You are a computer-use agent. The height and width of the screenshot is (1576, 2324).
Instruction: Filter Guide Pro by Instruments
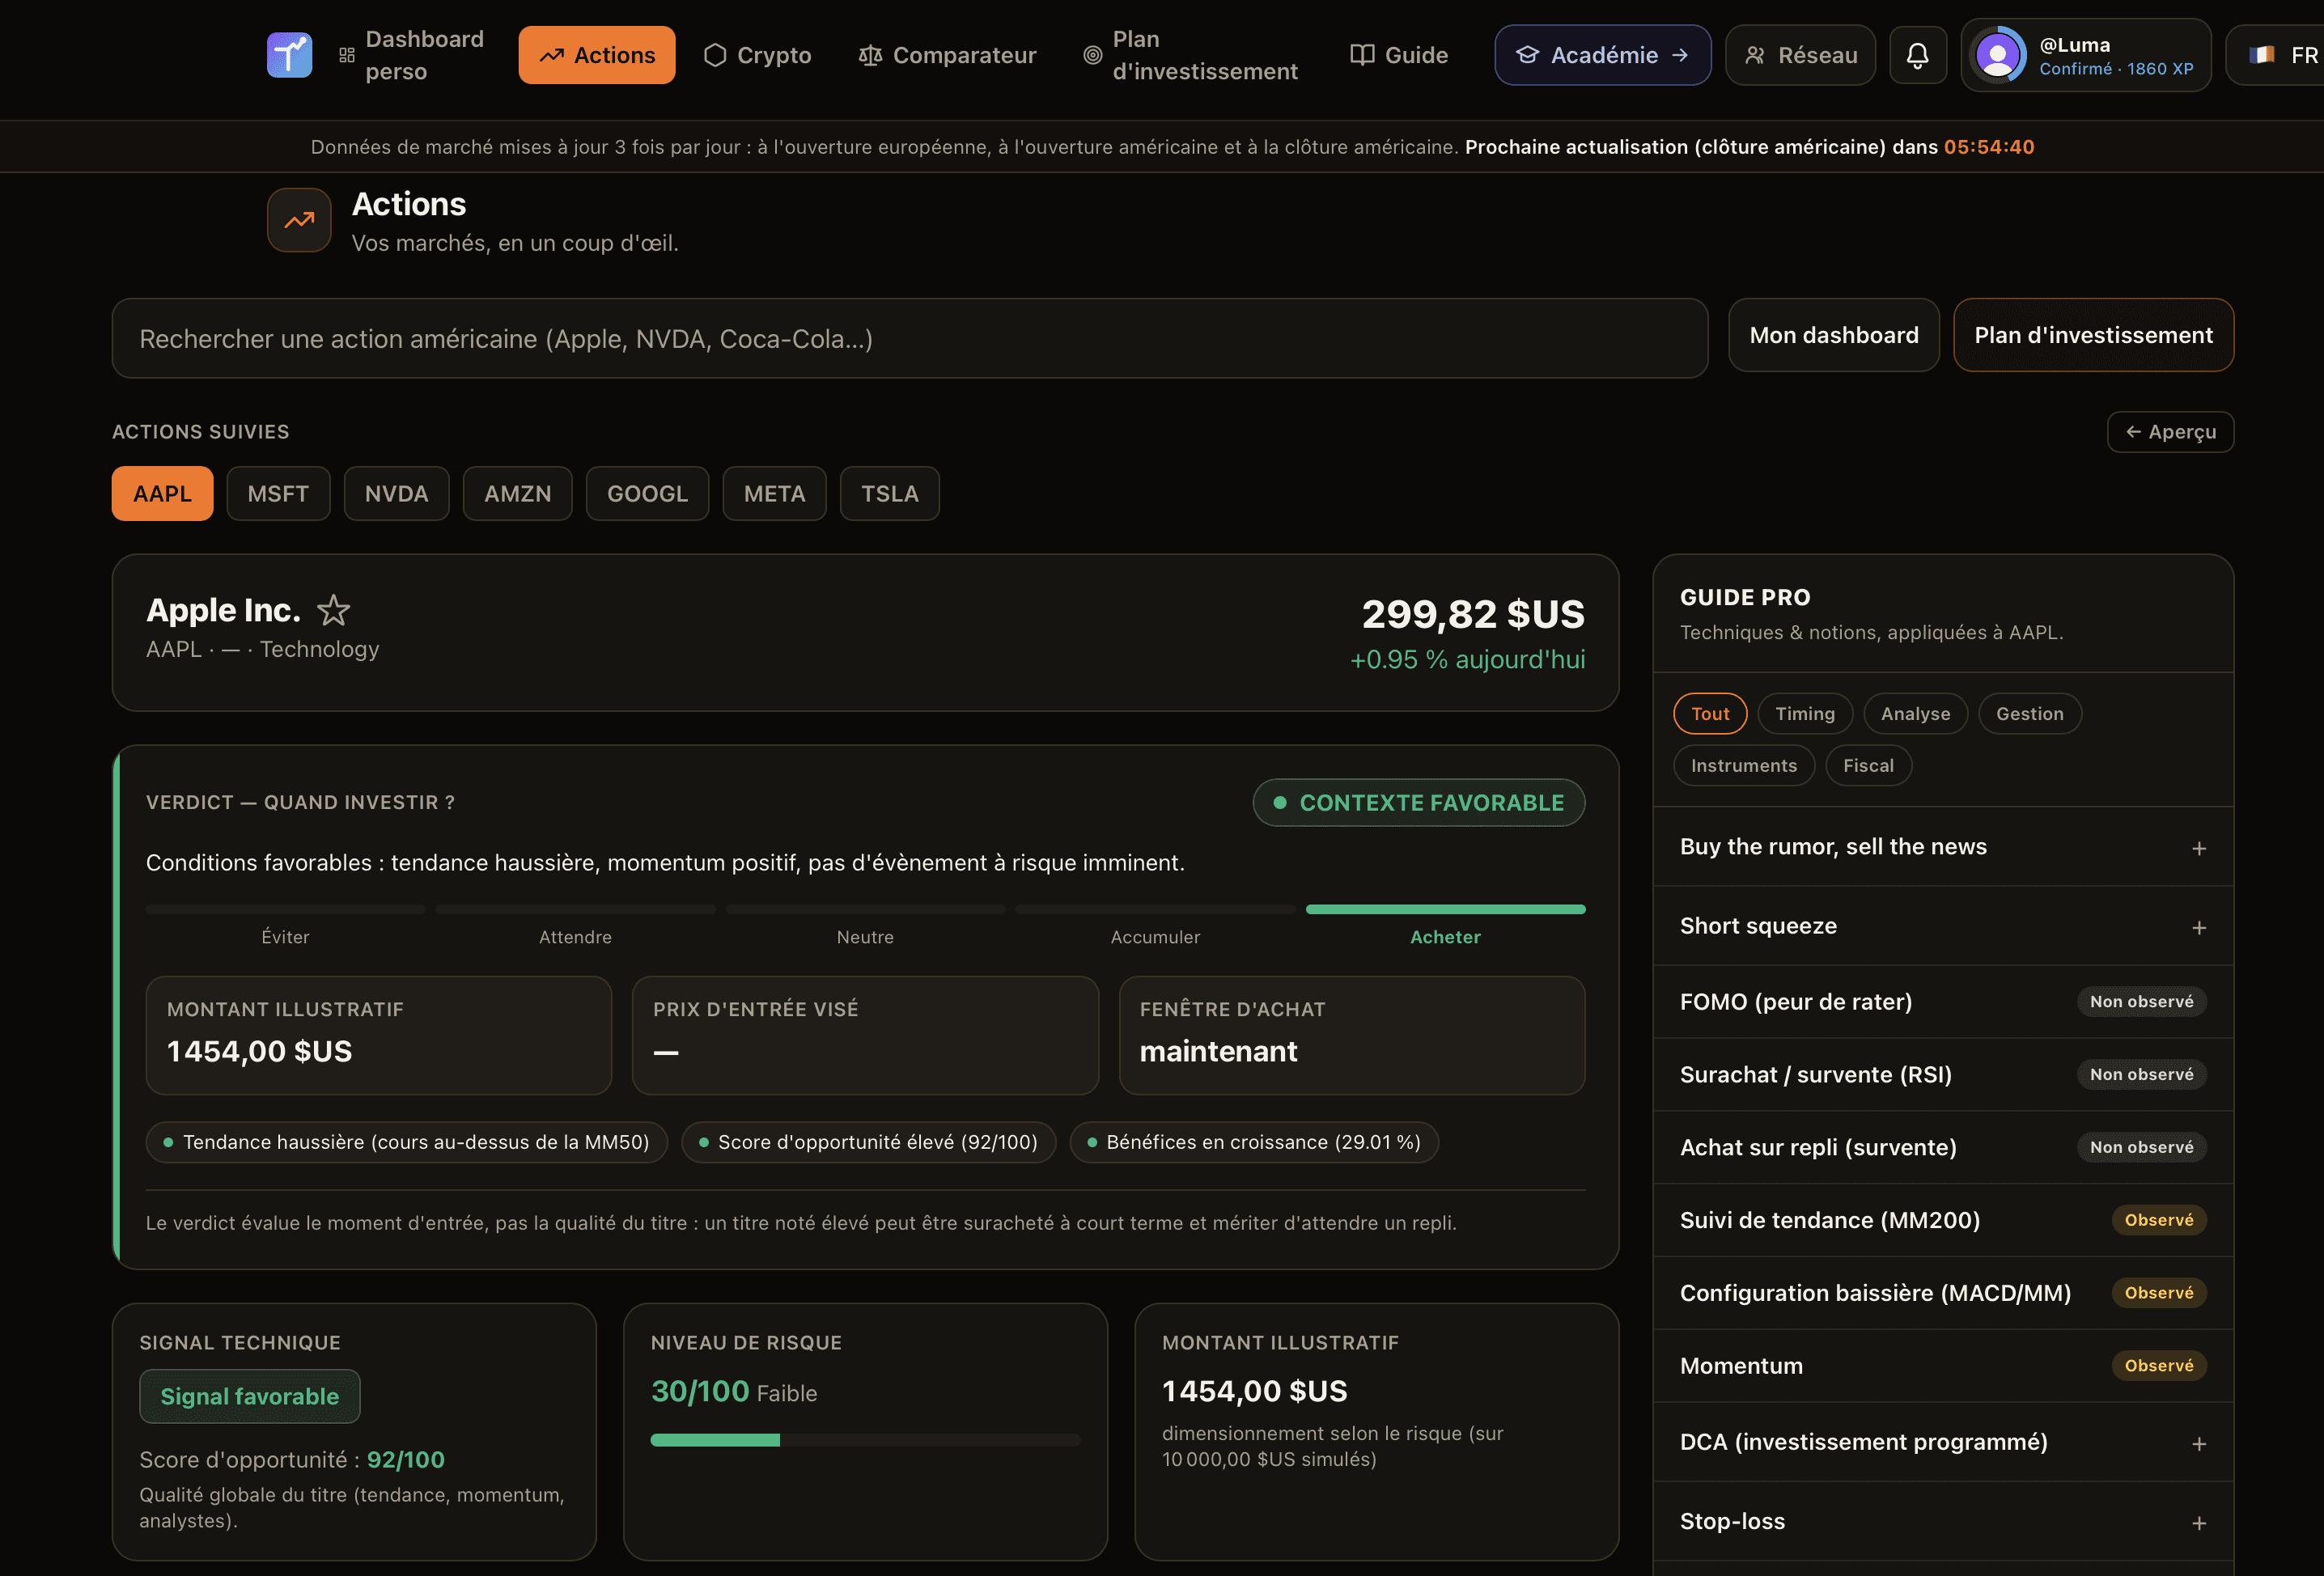pos(1744,765)
